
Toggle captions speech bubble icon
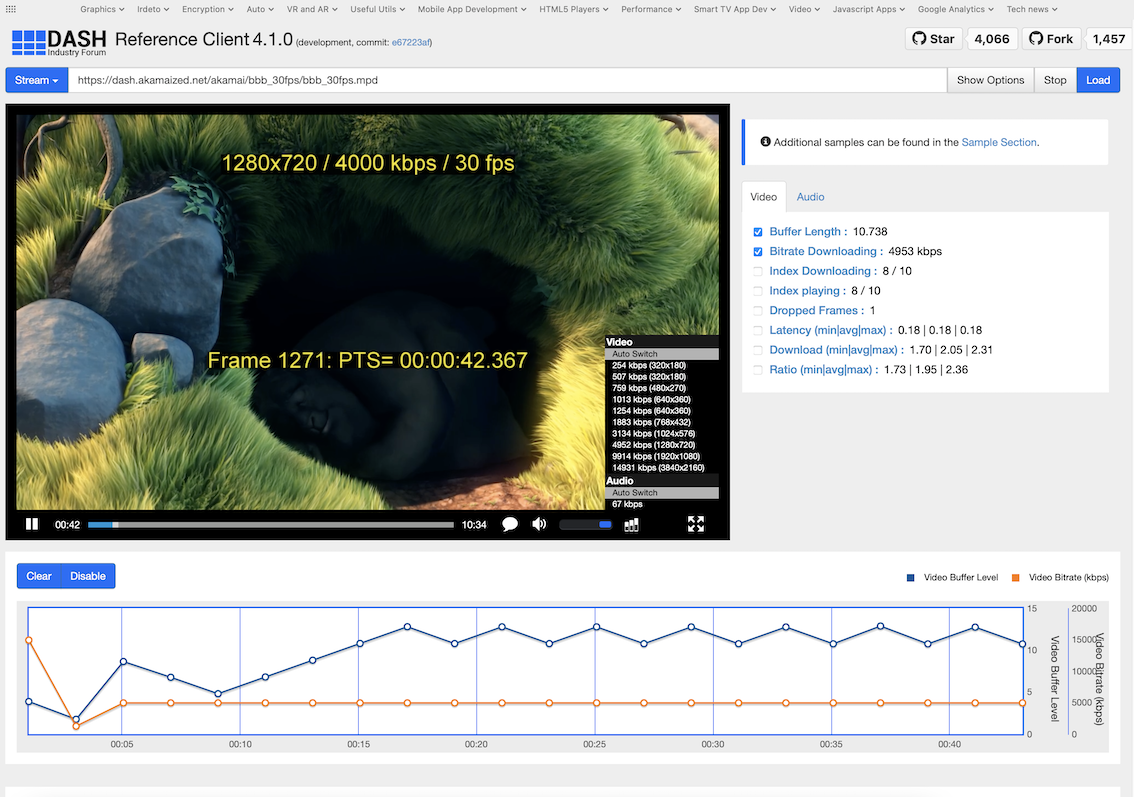click(x=510, y=524)
